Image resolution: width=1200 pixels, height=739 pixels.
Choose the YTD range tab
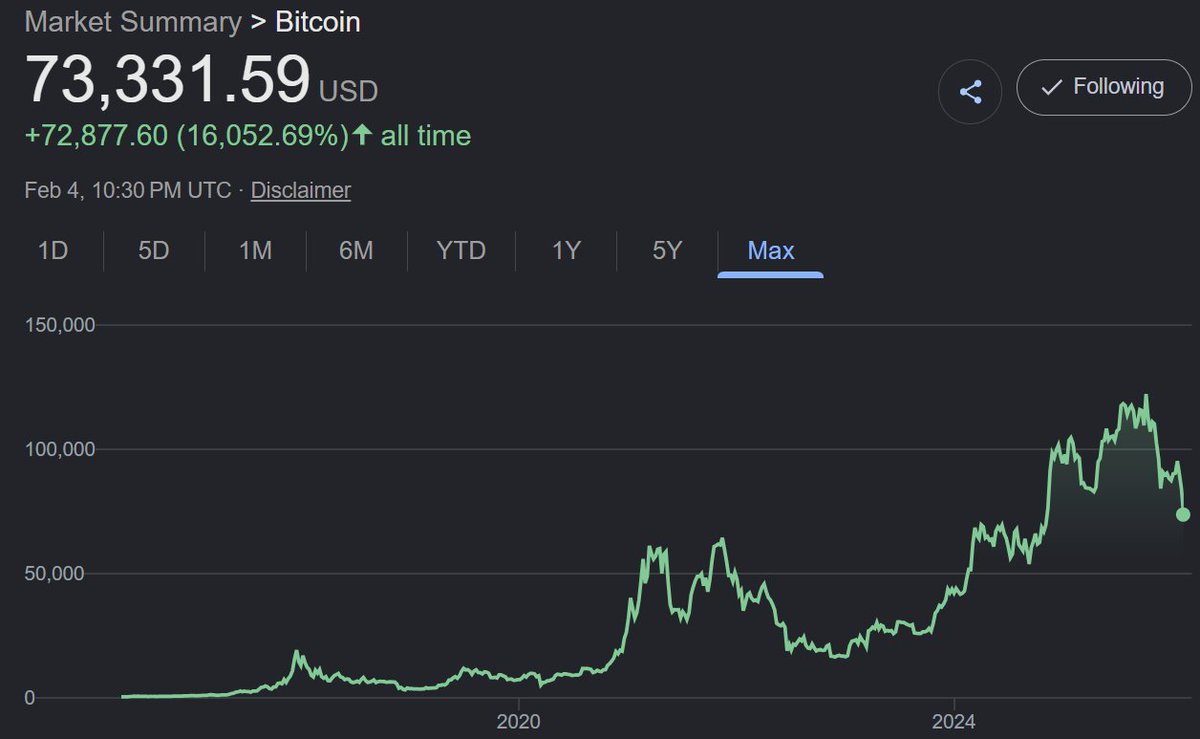coord(461,250)
